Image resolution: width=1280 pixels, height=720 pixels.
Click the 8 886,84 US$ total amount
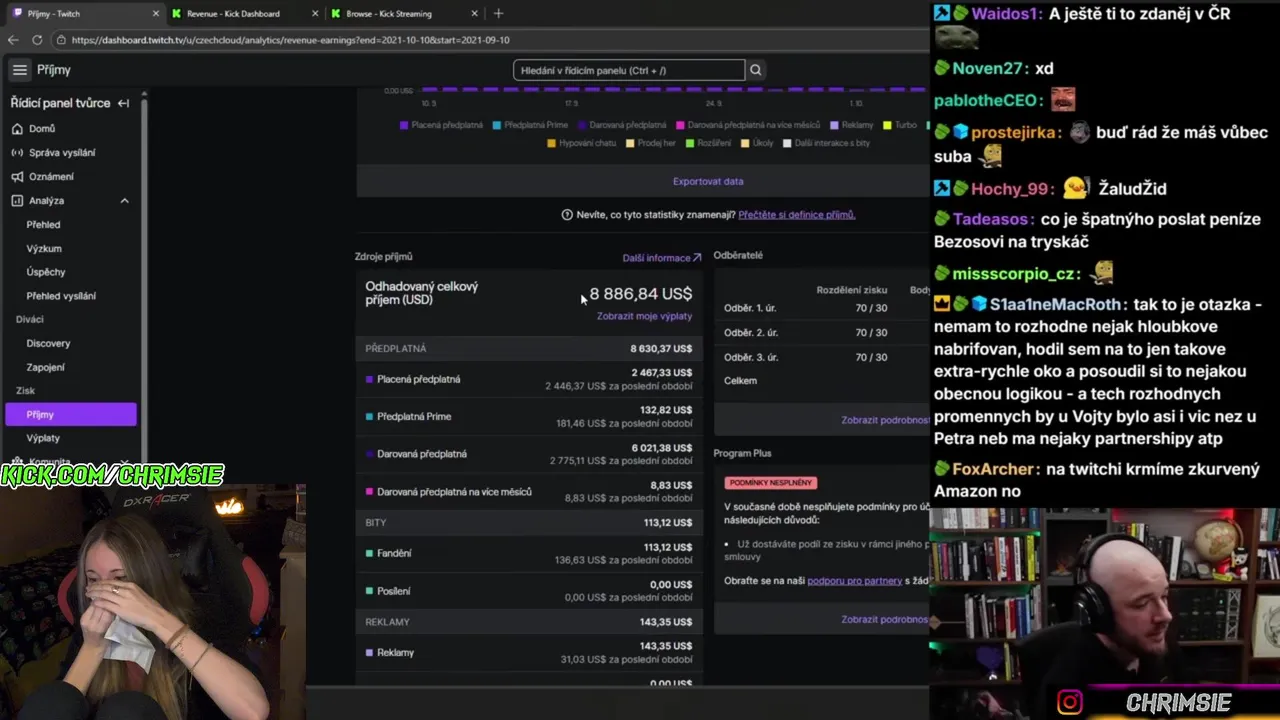[x=641, y=294]
